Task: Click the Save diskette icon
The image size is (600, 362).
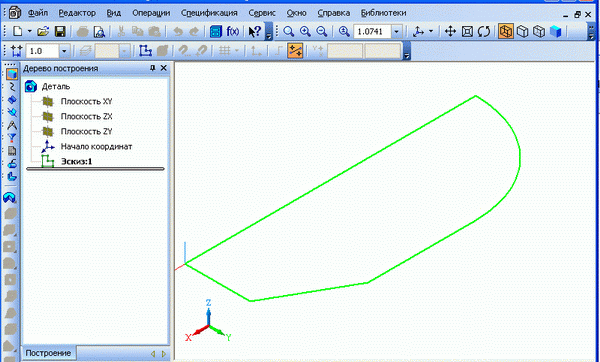Action: click(60, 31)
